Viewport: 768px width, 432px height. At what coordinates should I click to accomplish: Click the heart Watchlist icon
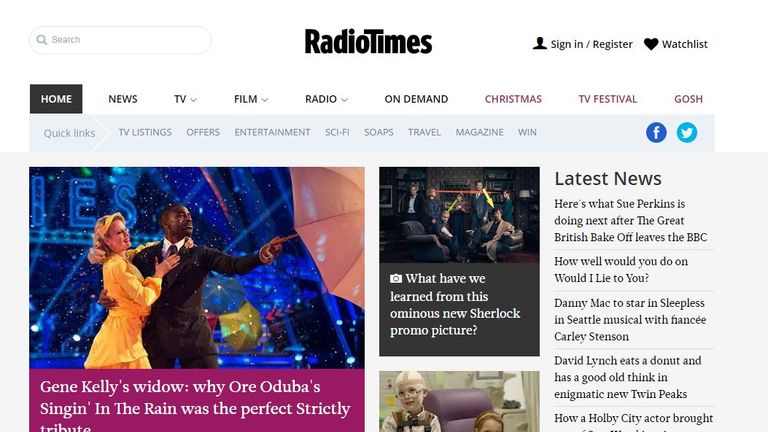[x=651, y=44]
